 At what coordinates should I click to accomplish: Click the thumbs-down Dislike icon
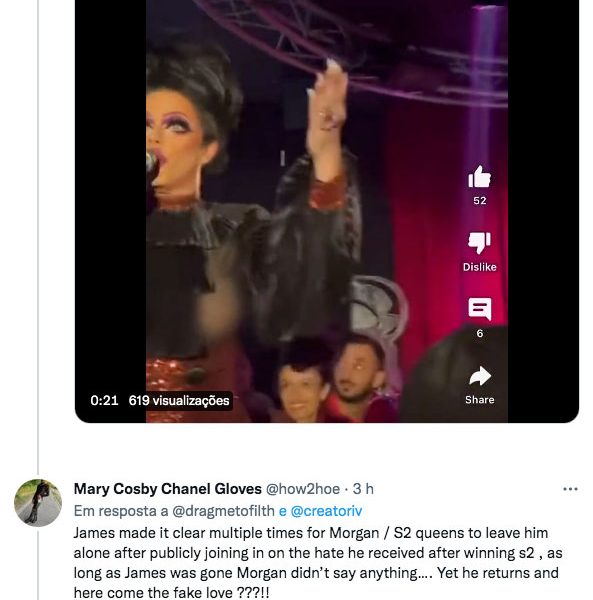[x=479, y=243]
